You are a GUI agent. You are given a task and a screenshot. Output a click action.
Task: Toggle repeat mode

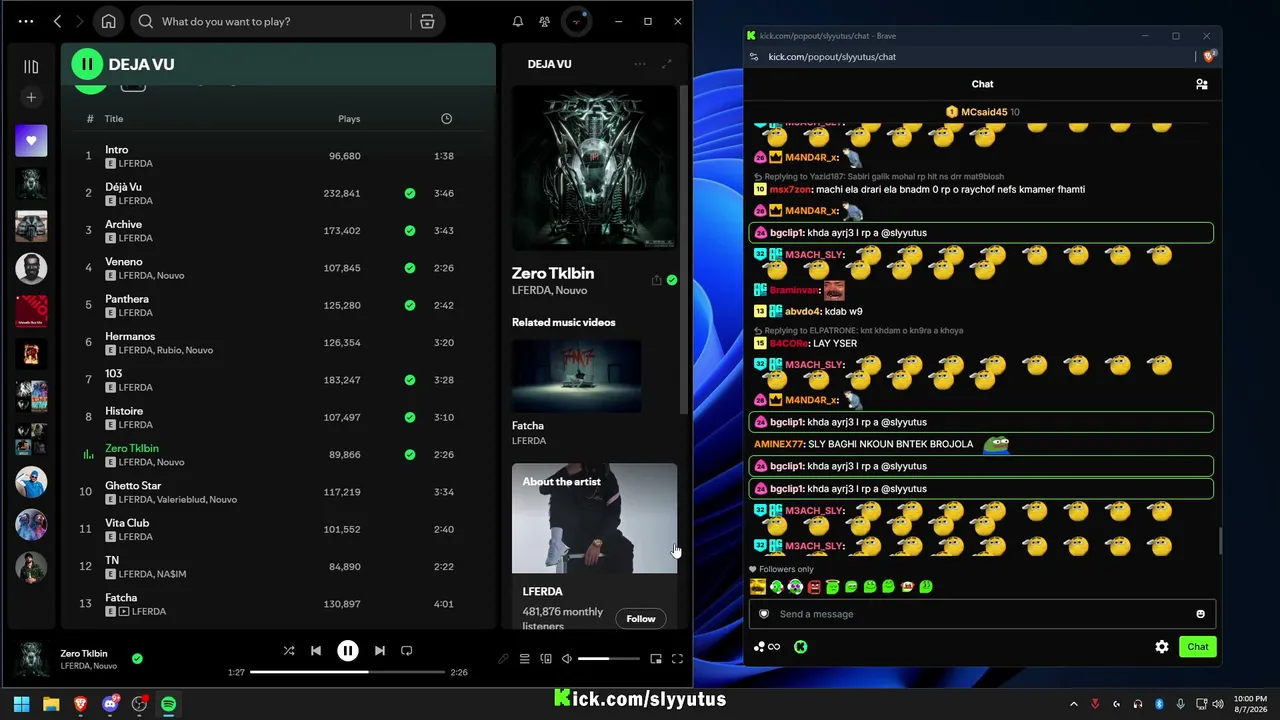click(406, 651)
